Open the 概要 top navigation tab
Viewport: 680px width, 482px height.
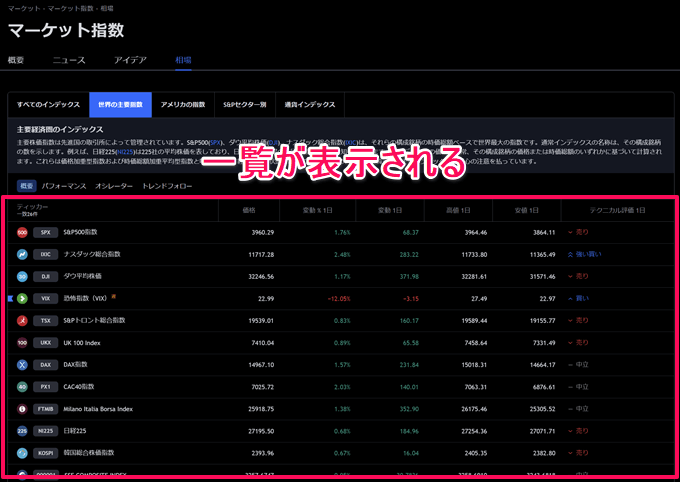[x=16, y=60]
